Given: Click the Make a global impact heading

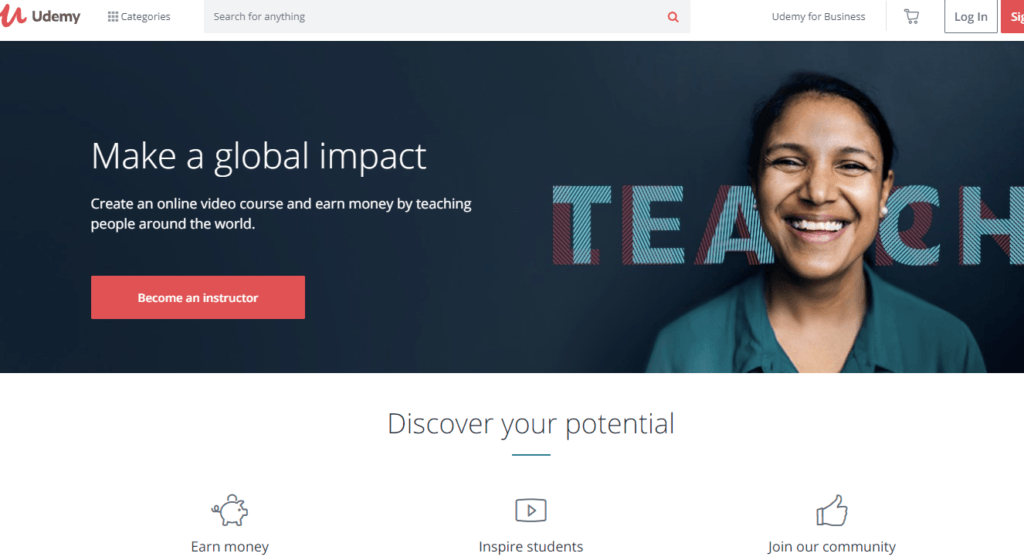Looking at the screenshot, I should tap(259, 157).
